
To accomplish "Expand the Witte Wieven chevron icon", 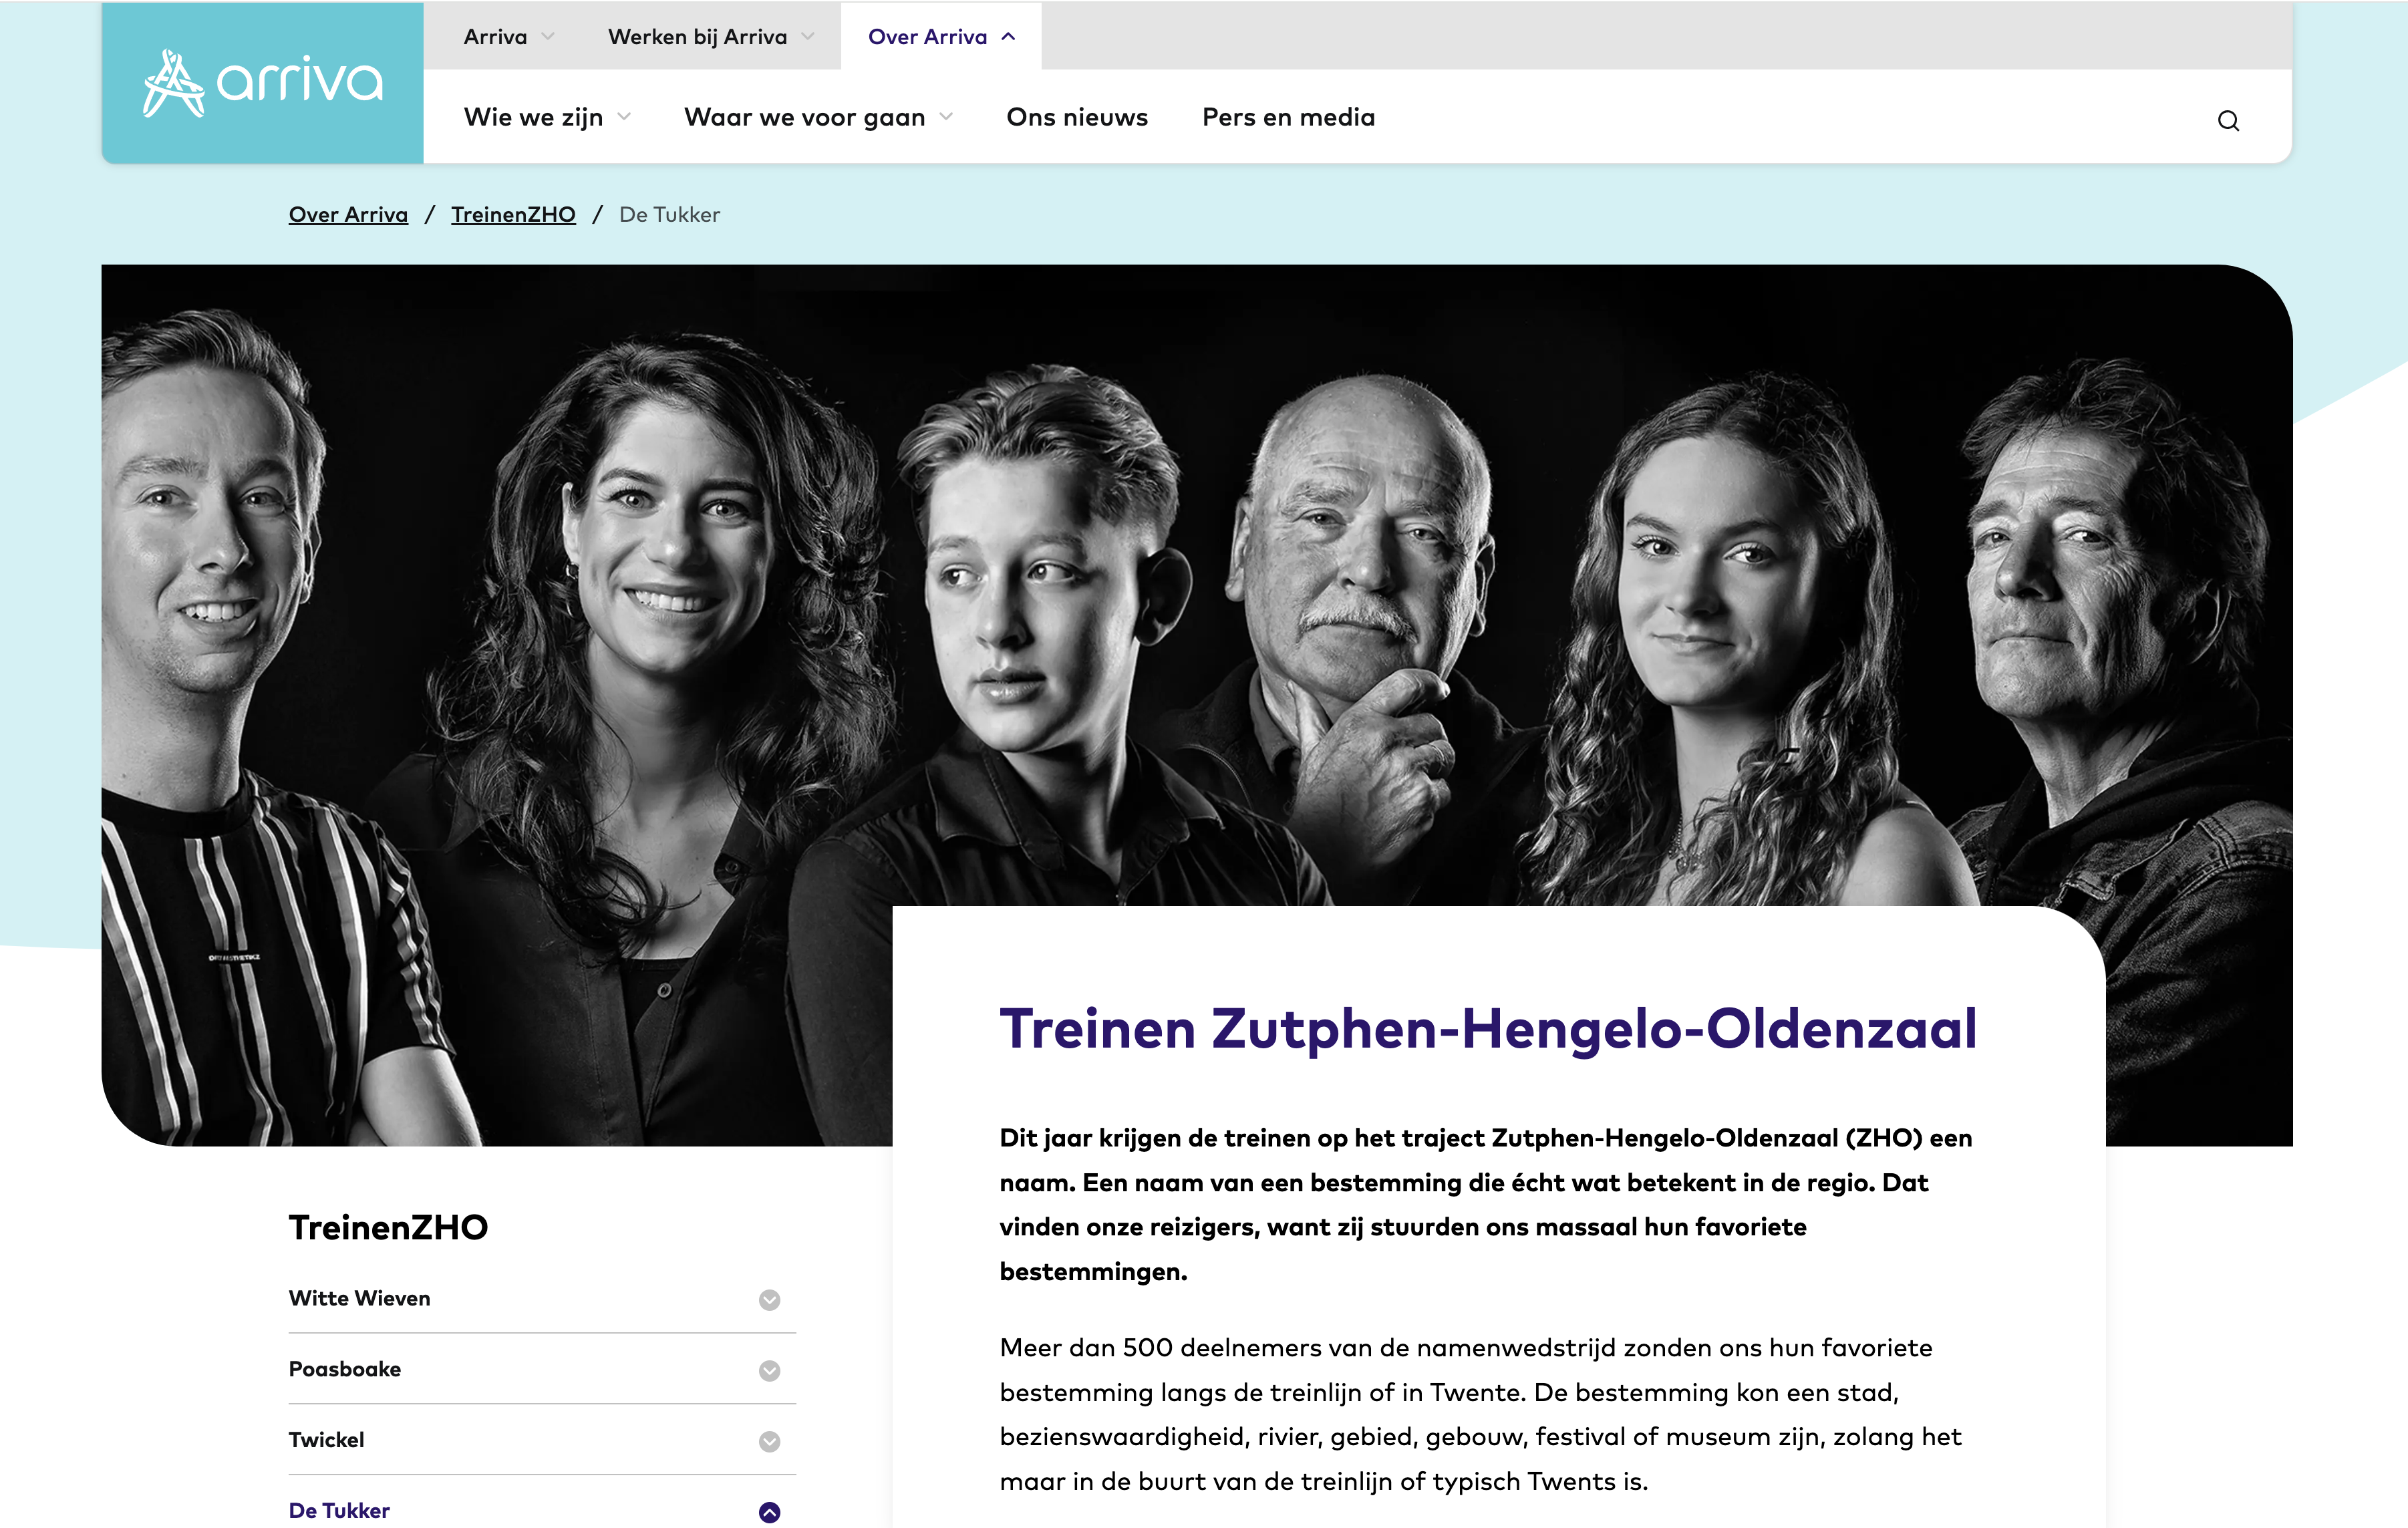I will (769, 1299).
